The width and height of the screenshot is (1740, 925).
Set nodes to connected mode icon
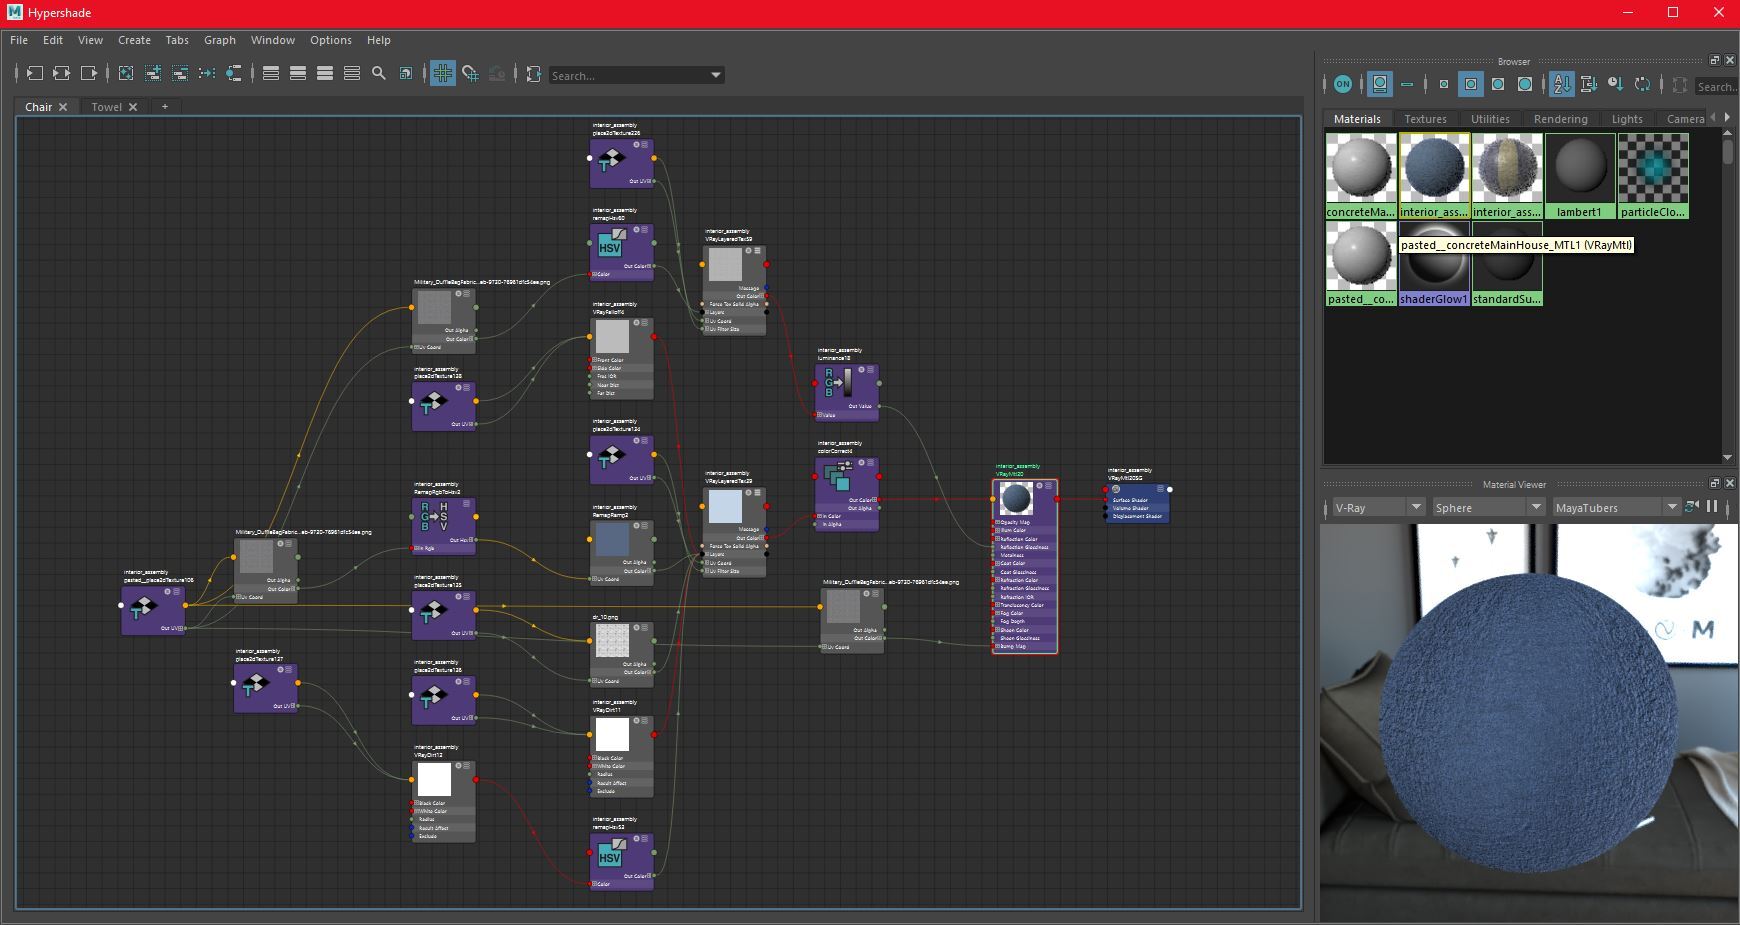click(298, 73)
